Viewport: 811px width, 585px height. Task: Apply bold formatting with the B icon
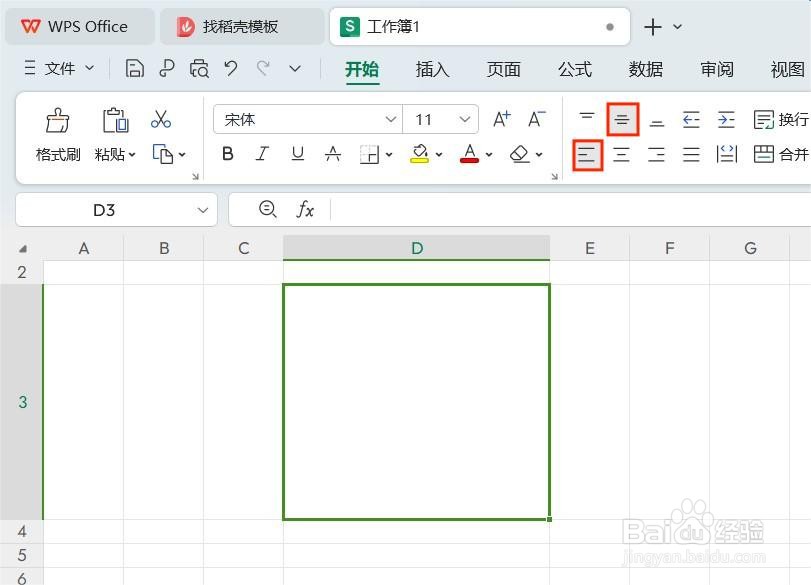[227, 154]
